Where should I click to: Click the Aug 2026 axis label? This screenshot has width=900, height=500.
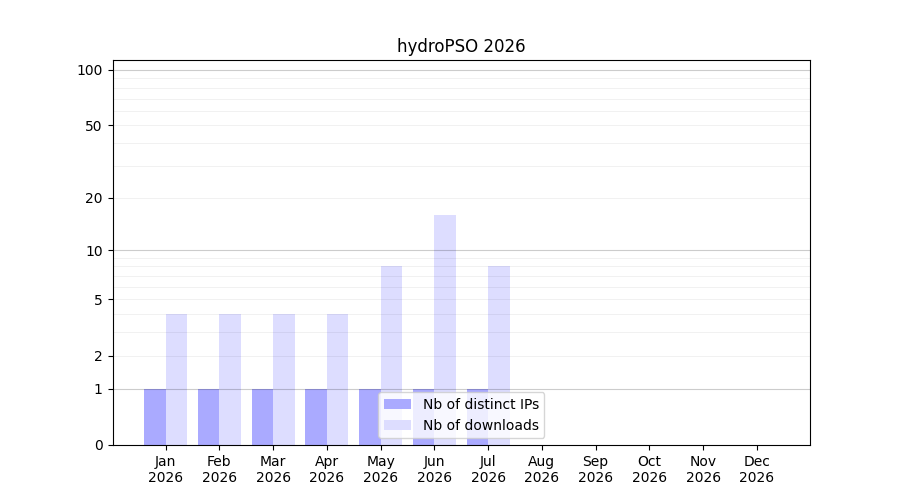[541, 469]
